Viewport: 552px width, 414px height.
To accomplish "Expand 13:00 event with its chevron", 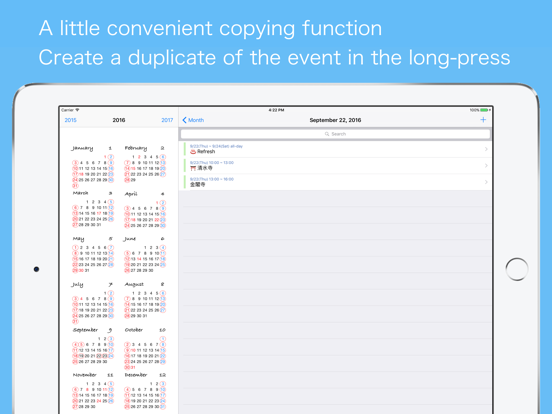I will tap(486, 182).
